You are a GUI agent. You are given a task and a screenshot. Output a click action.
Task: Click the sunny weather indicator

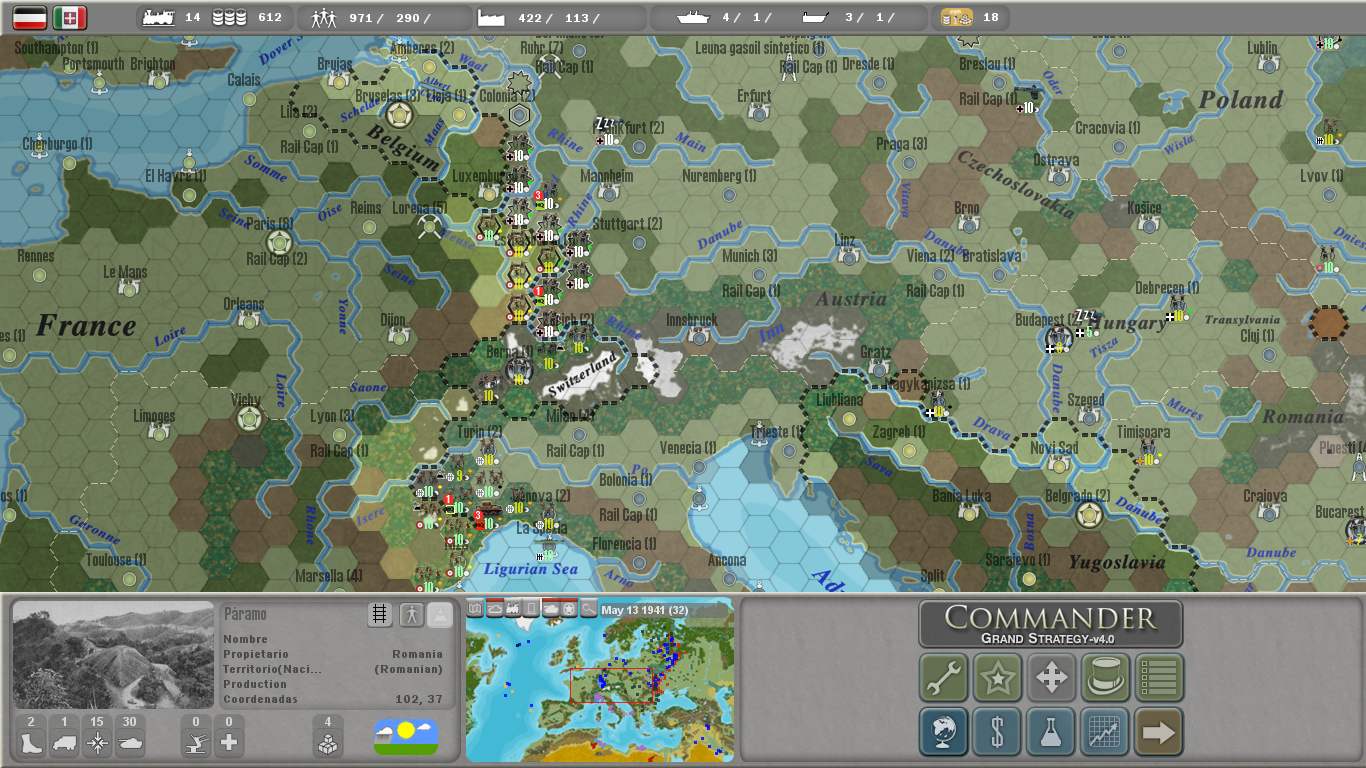(x=406, y=737)
